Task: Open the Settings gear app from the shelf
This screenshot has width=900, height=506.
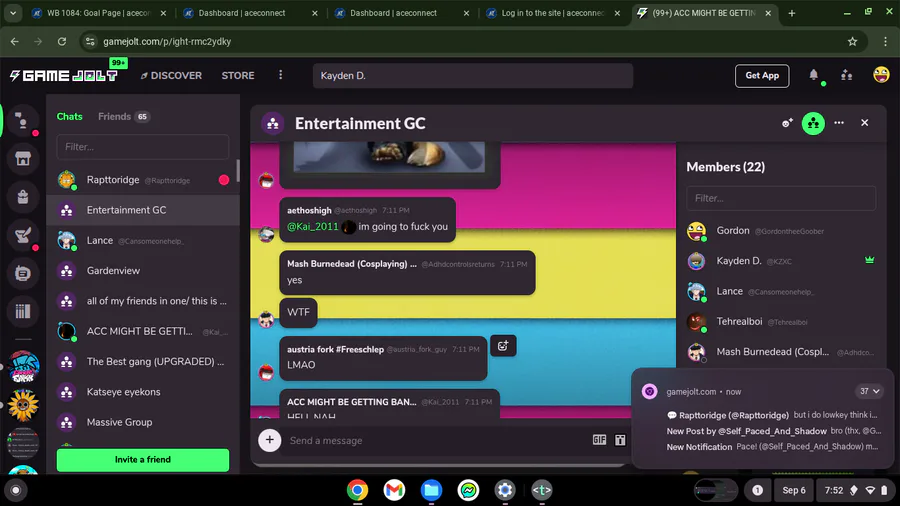Action: coord(505,490)
